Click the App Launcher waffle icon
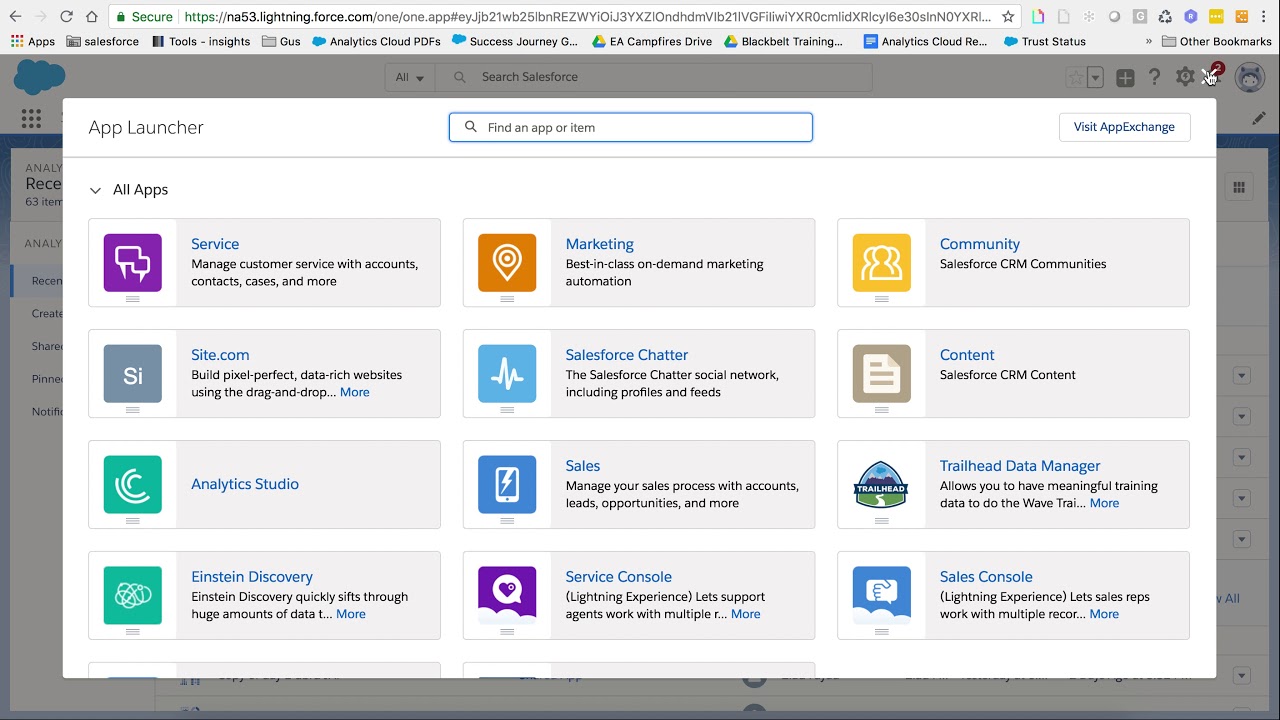The image size is (1280, 720). click(31, 118)
